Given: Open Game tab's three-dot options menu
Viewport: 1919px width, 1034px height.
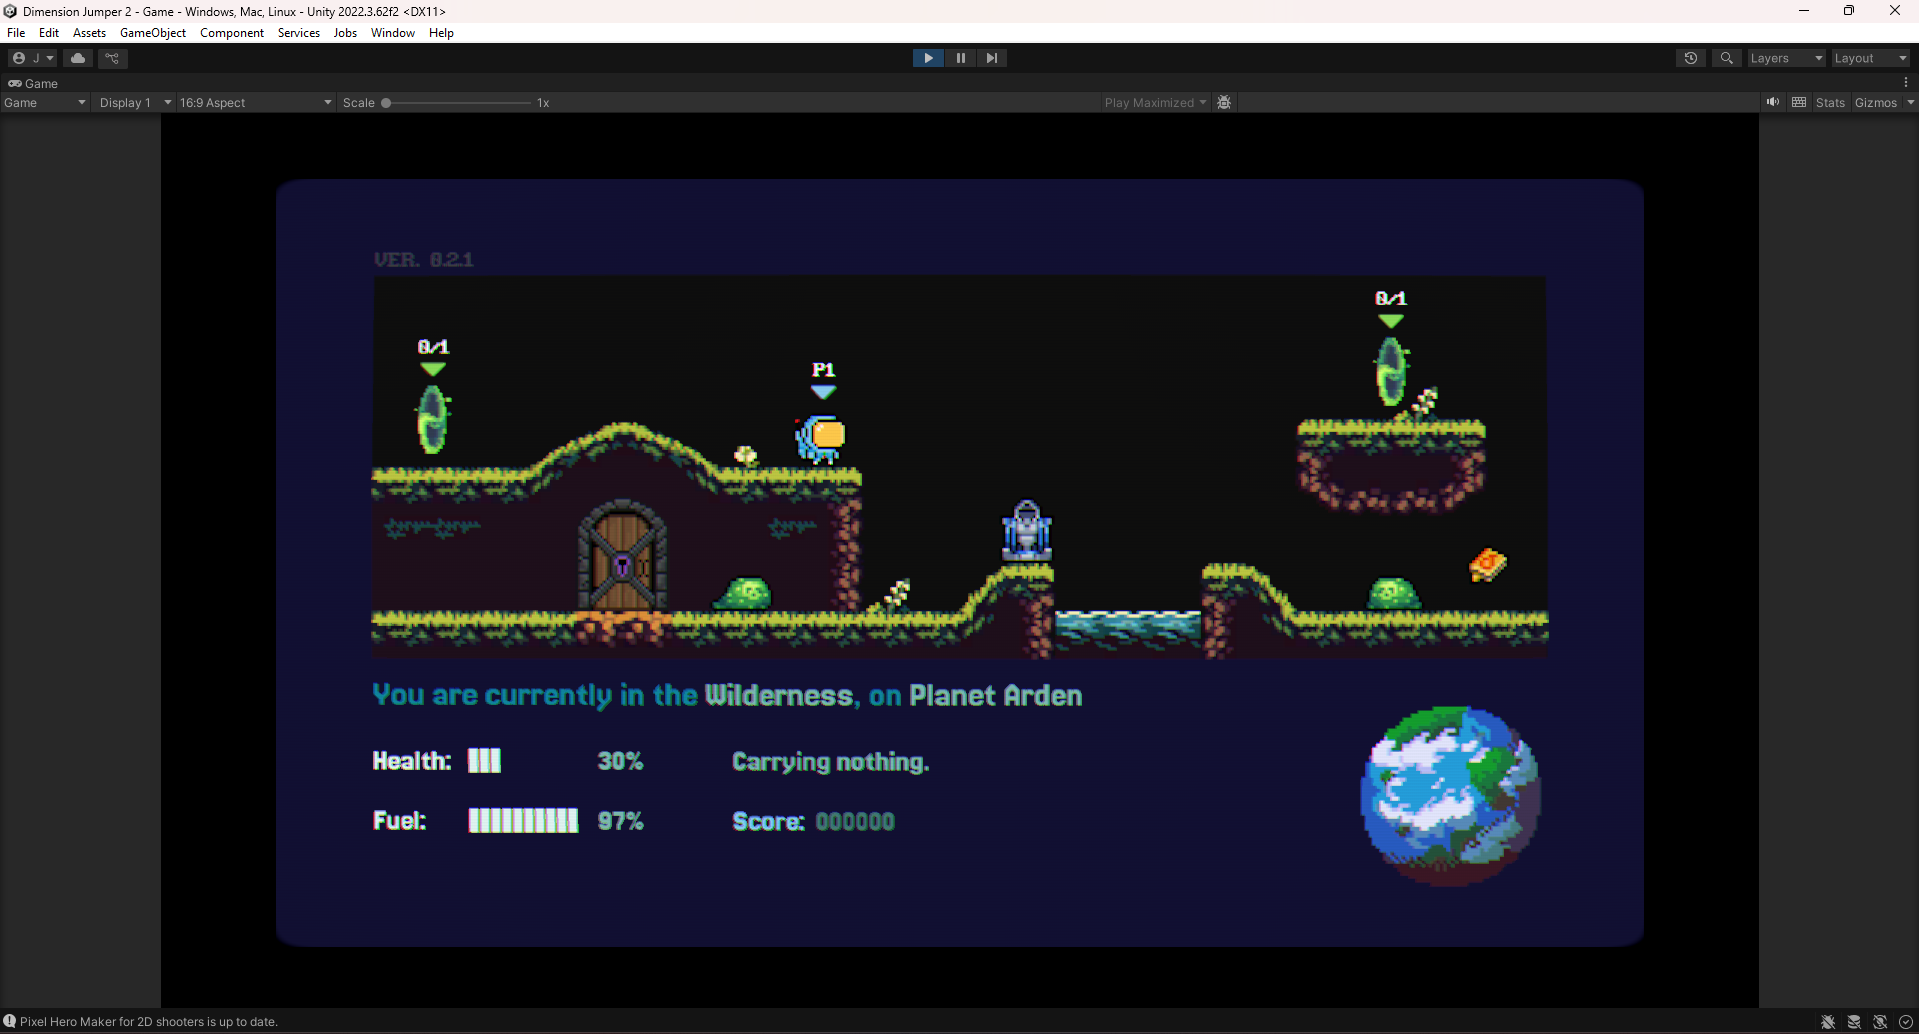Looking at the screenshot, I should [x=1906, y=83].
